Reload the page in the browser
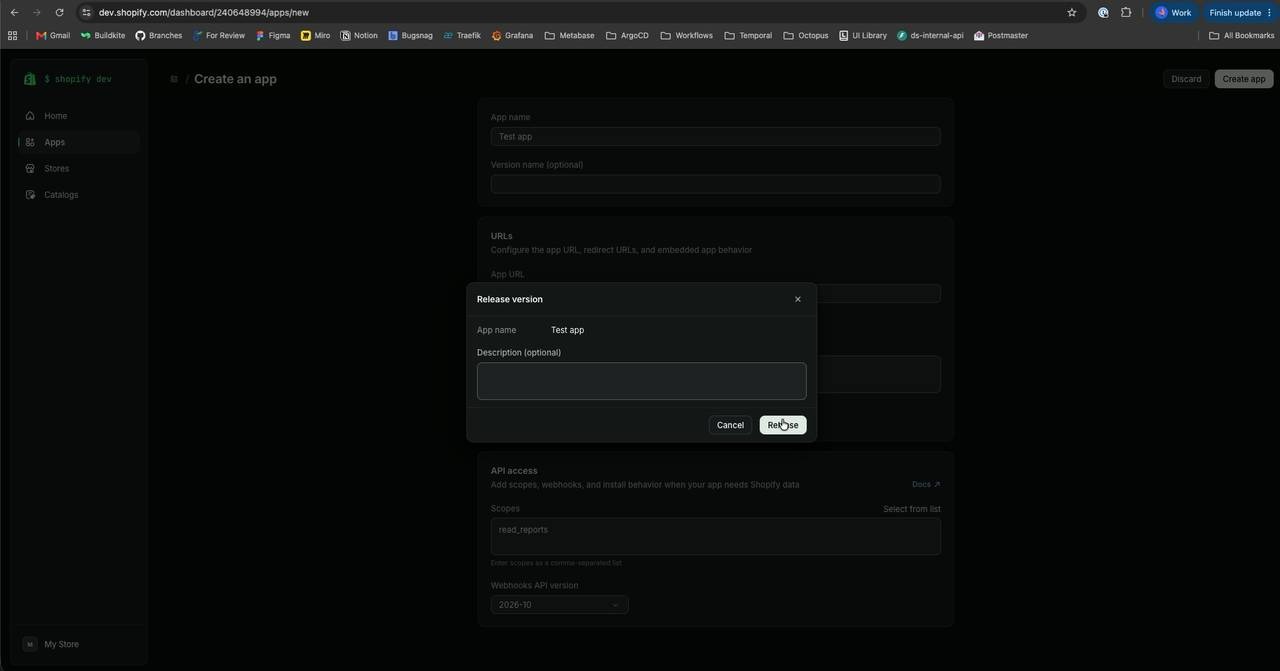This screenshot has height=671, width=1280. 59,13
